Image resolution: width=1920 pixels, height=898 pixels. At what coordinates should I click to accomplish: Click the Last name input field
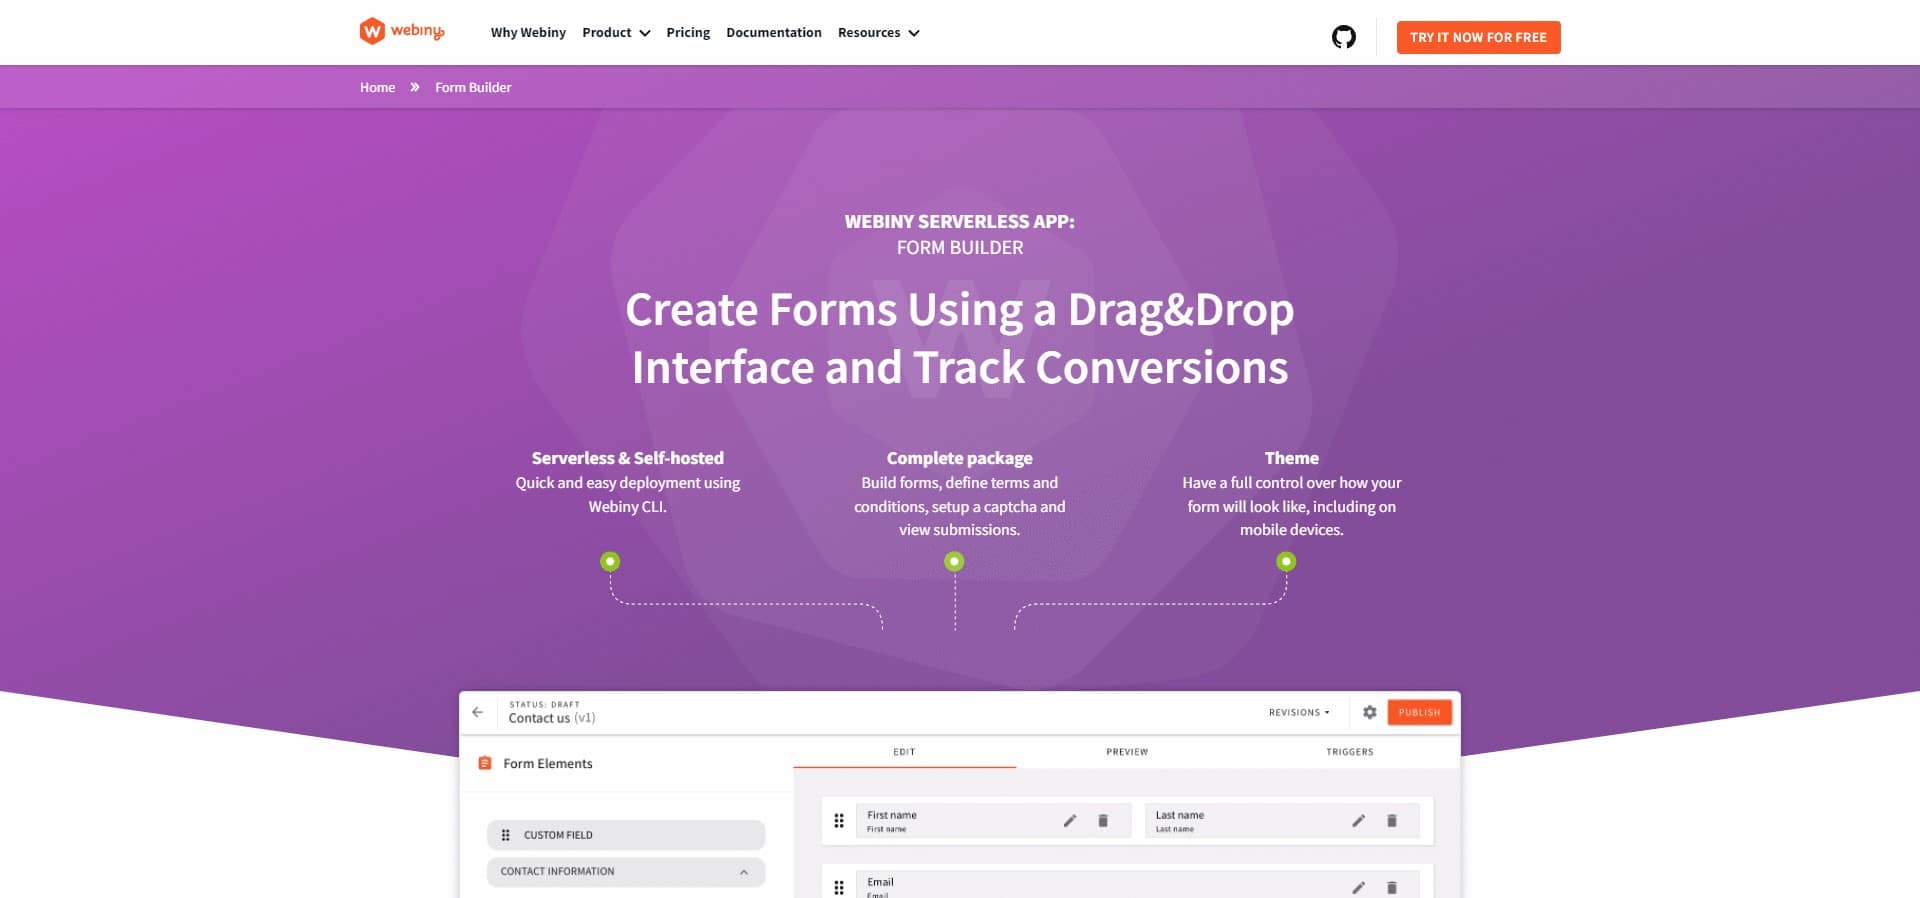pos(1282,821)
